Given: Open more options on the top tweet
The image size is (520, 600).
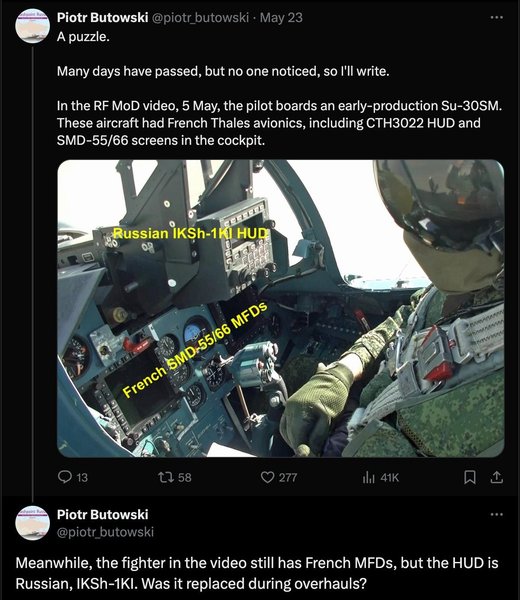Looking at the screenshot, I should pyautogui.click(x=496, y=17).
